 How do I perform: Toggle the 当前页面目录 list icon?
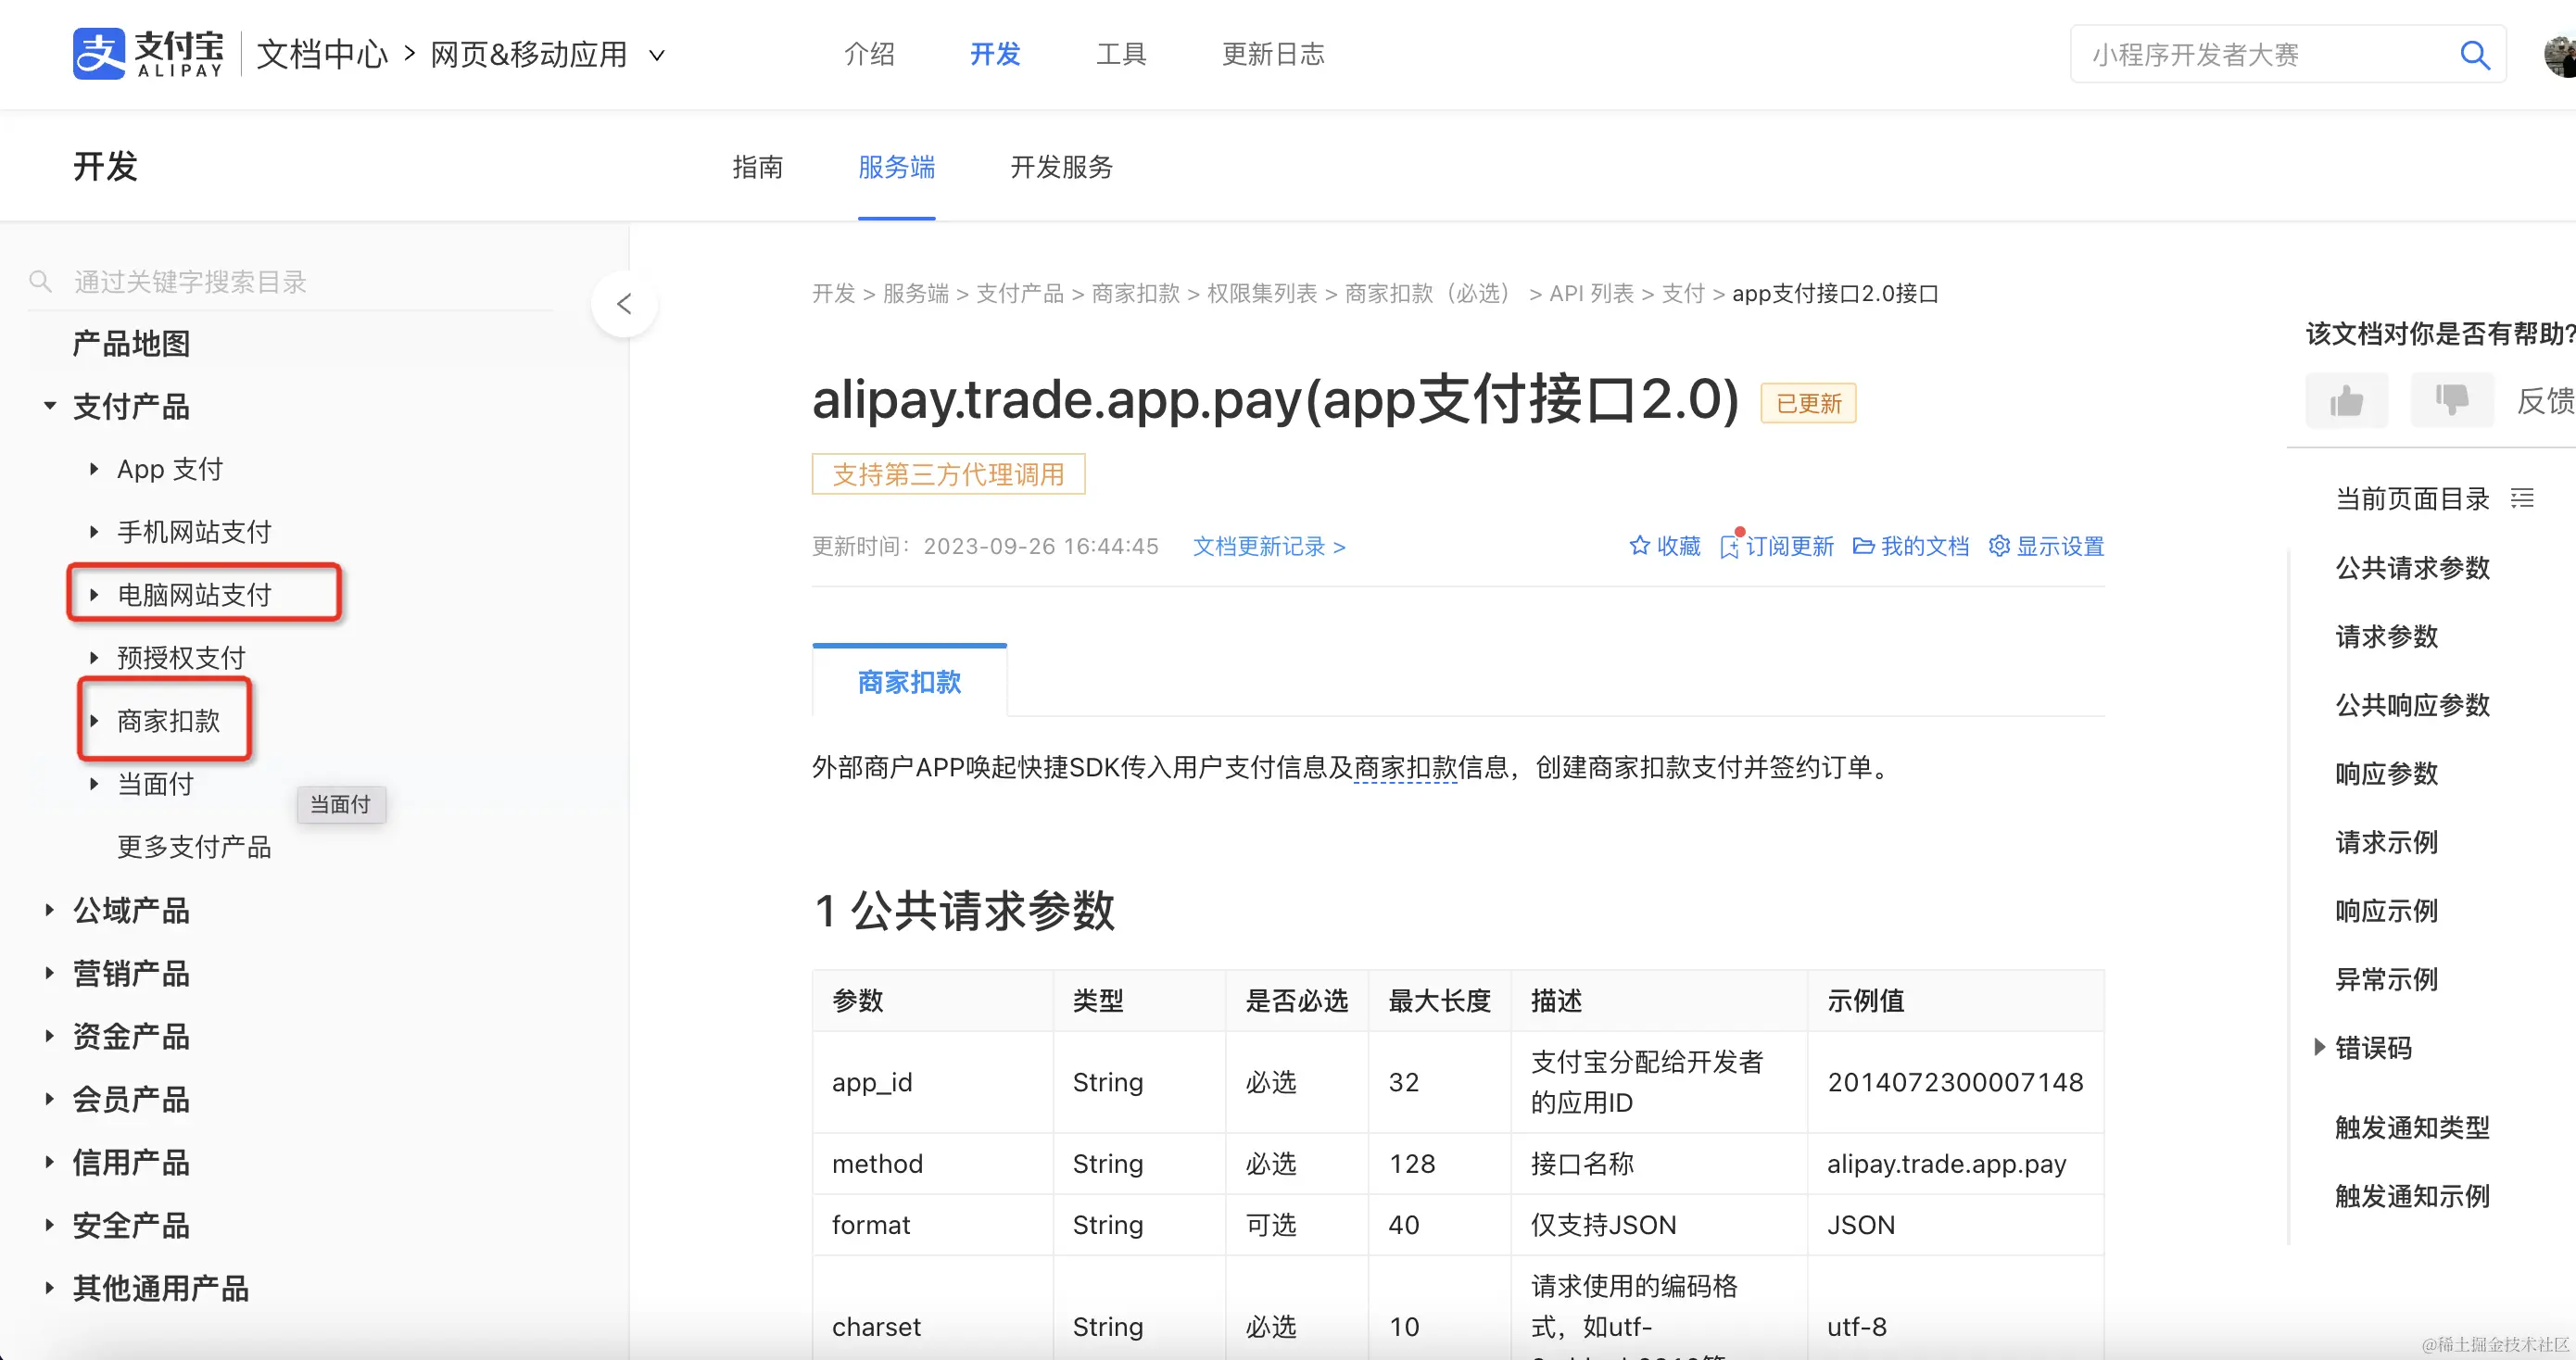pyautogui.click(x=2522, y=498)
